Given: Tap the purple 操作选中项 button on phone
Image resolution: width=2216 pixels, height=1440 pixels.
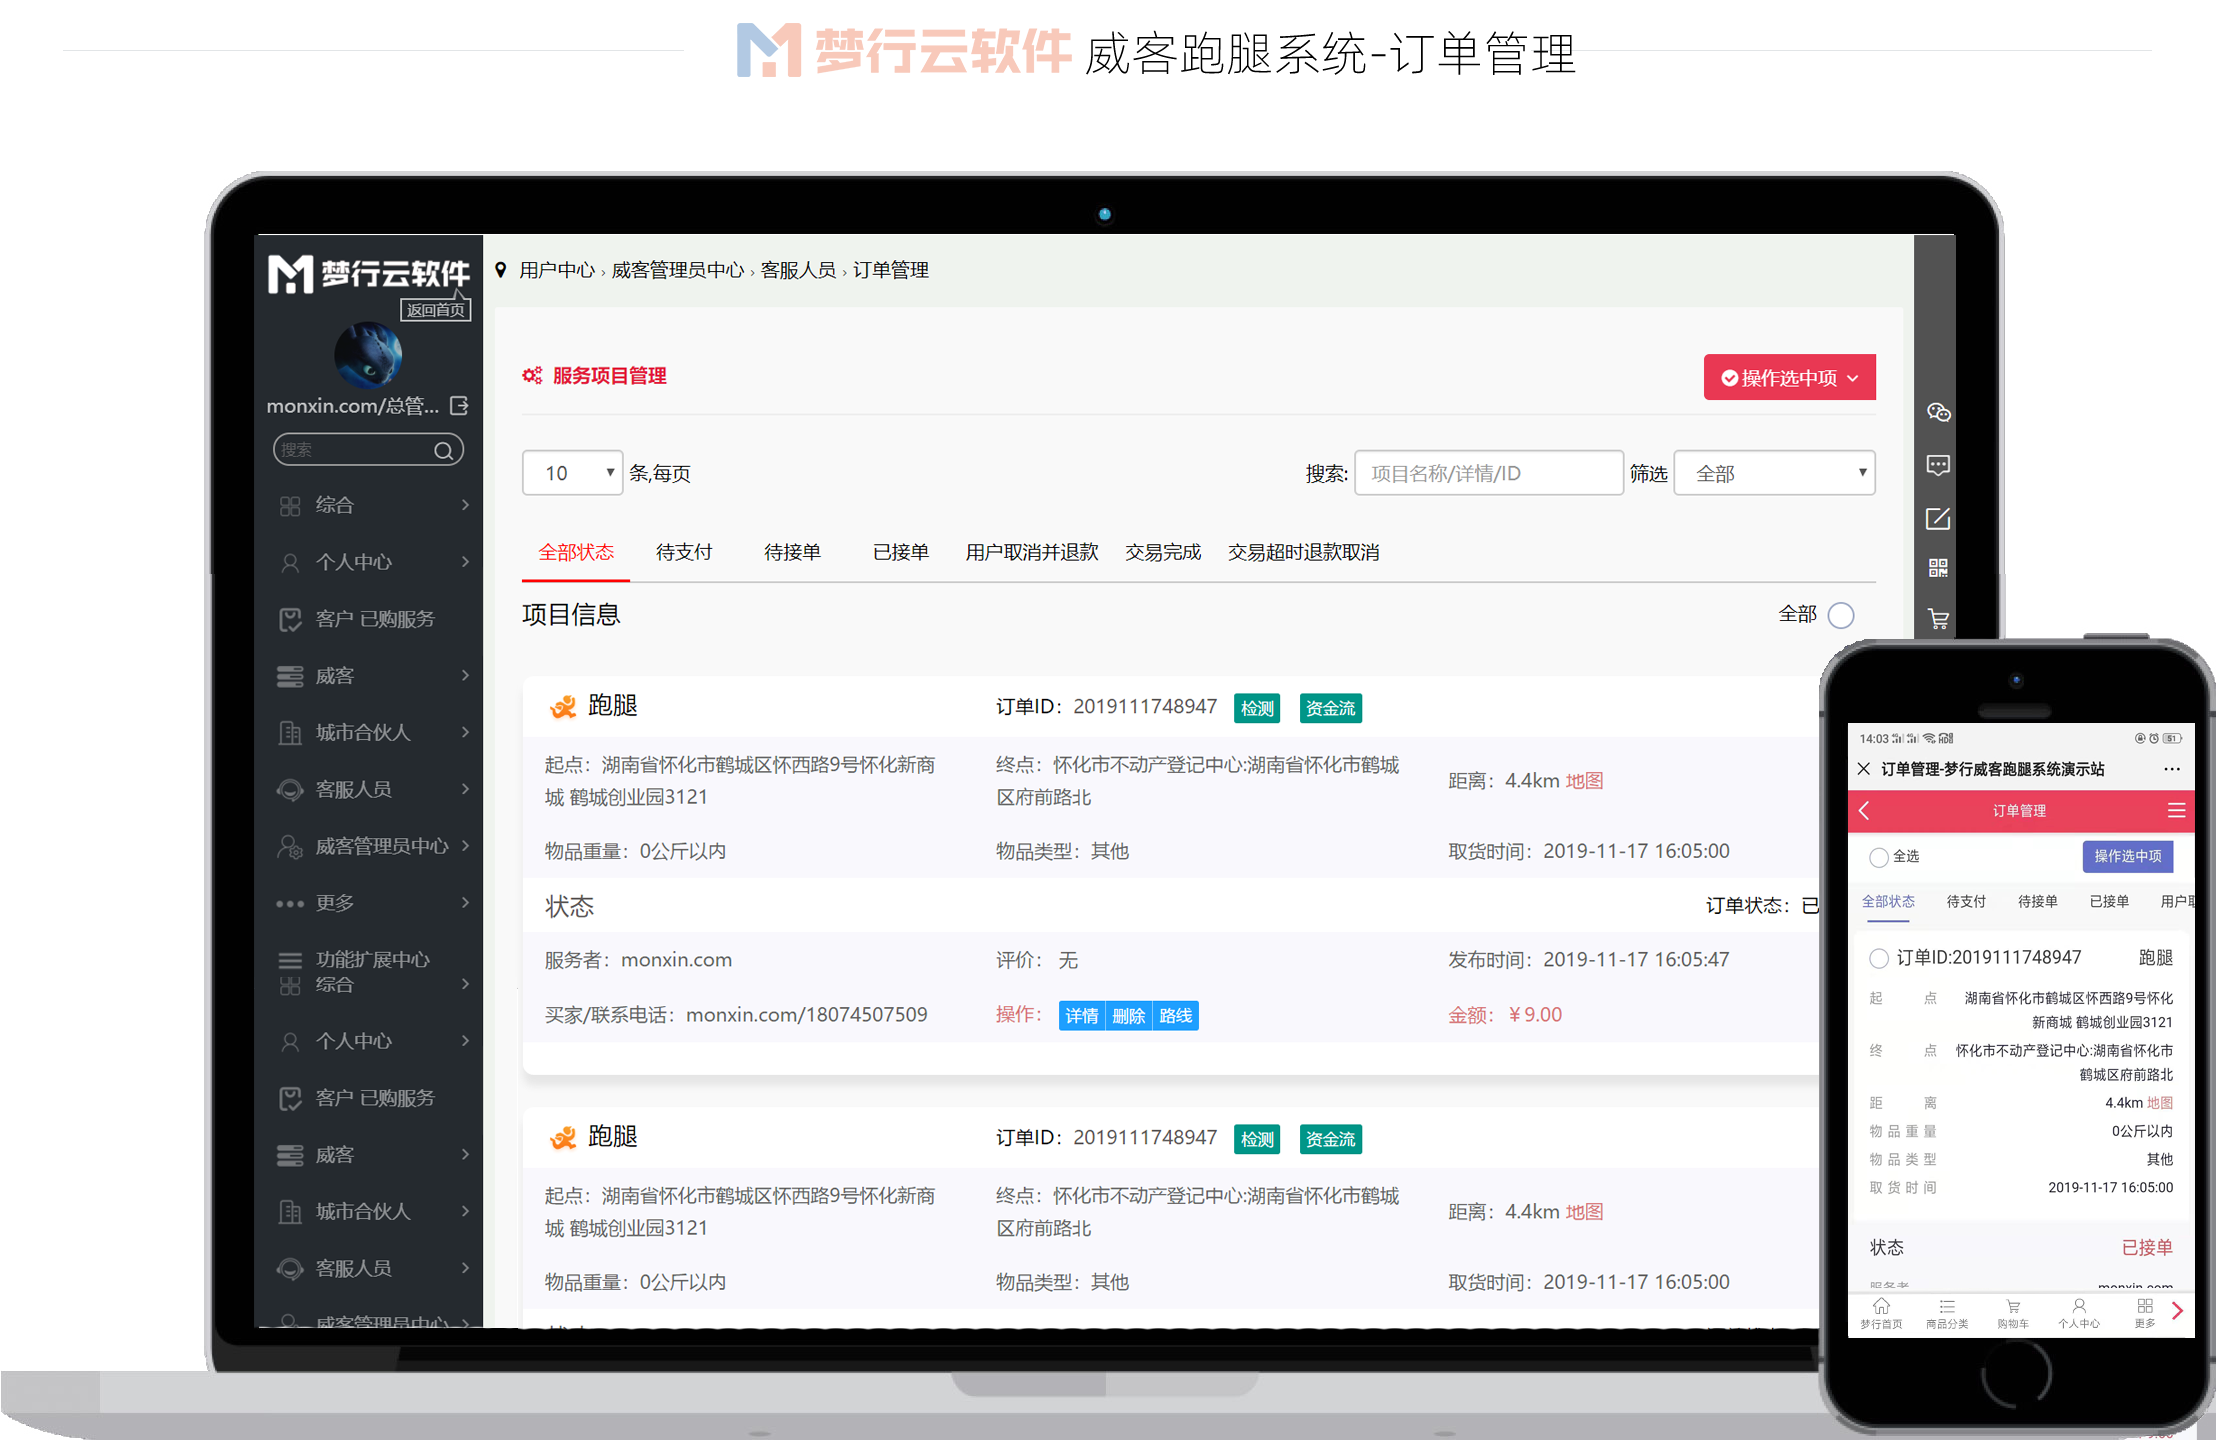Looking at the screenshot, I should click(2128, 856).
